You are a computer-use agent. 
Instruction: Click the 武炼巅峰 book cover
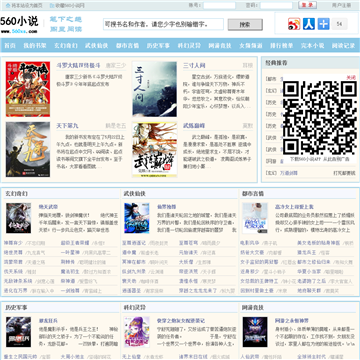(x=155, y=149)
